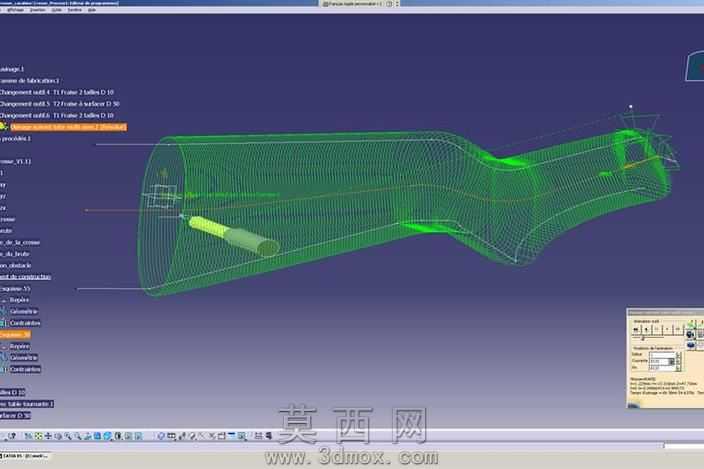Select the highlighted orange machining operation
The width and height of the screenshot is (704, 469).
68,127
